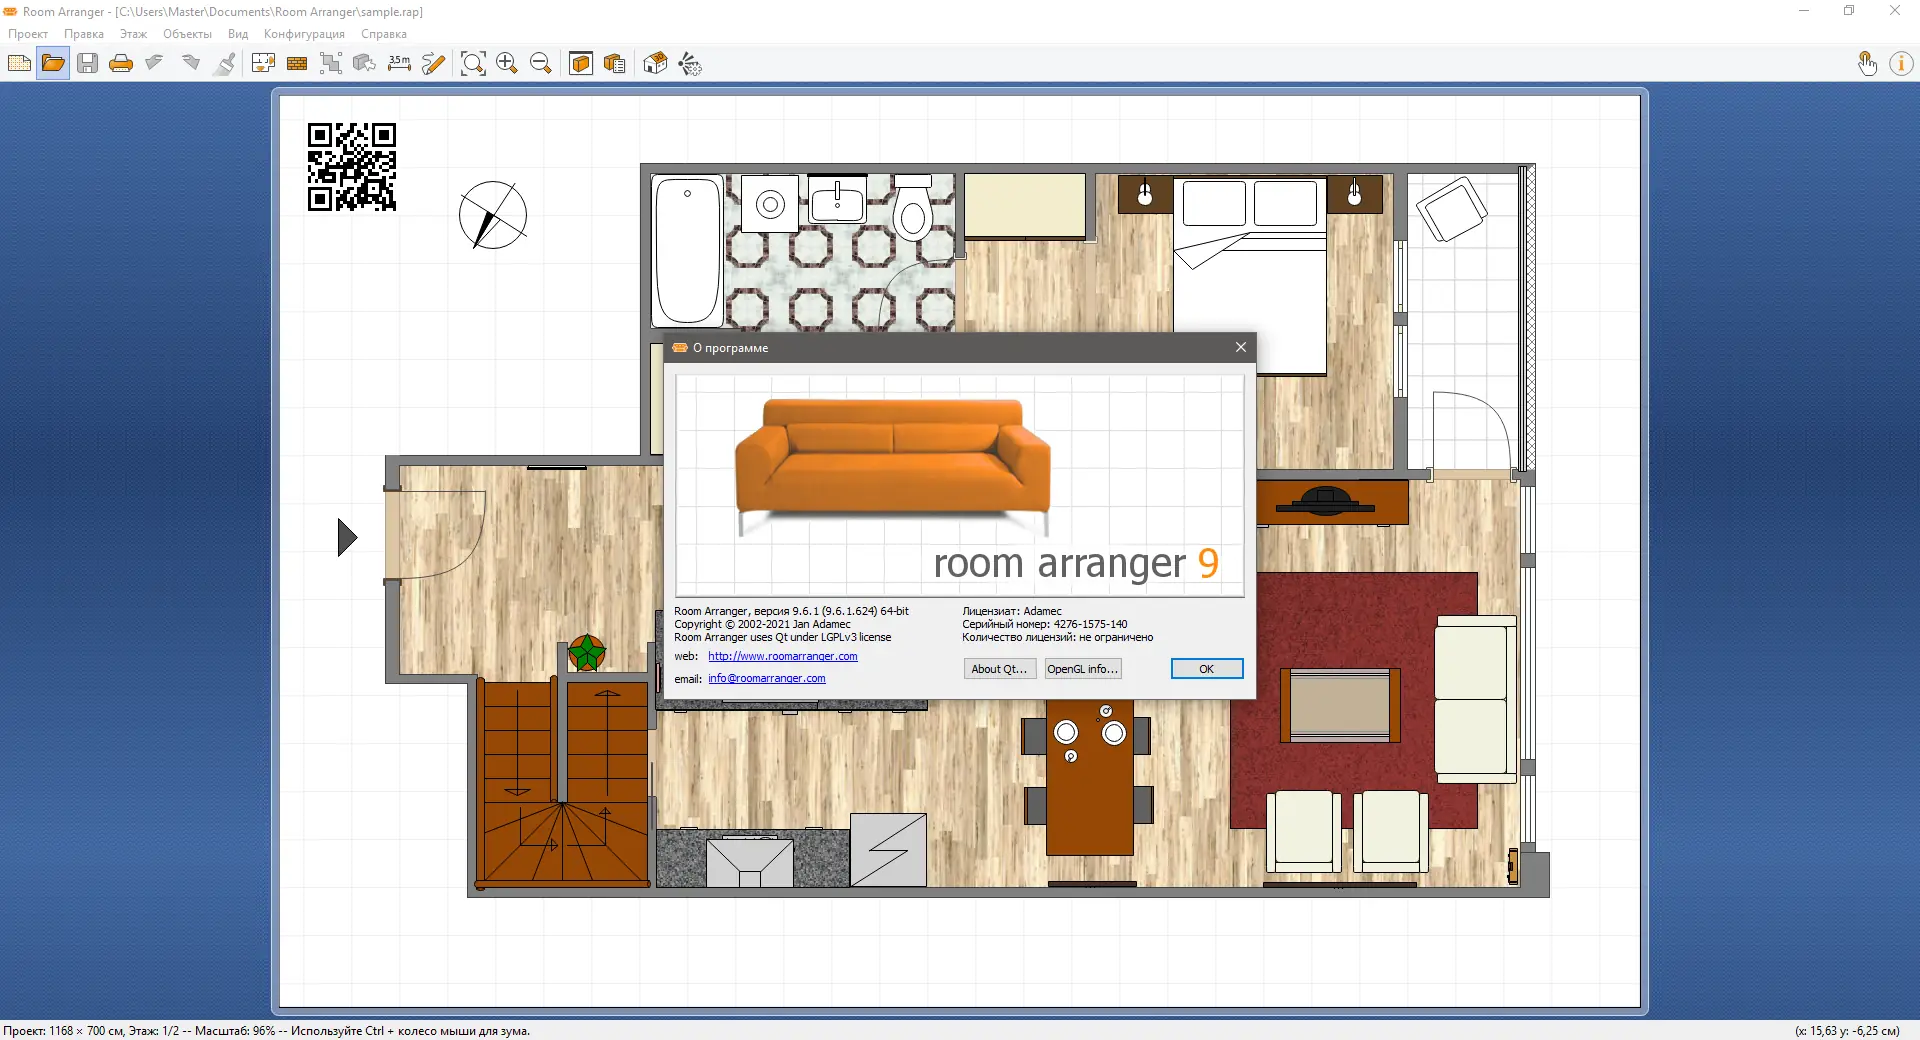Zoom out with the minus magnifier
The width and height of the screenshot is (1920, 1040).
point(541,64)
